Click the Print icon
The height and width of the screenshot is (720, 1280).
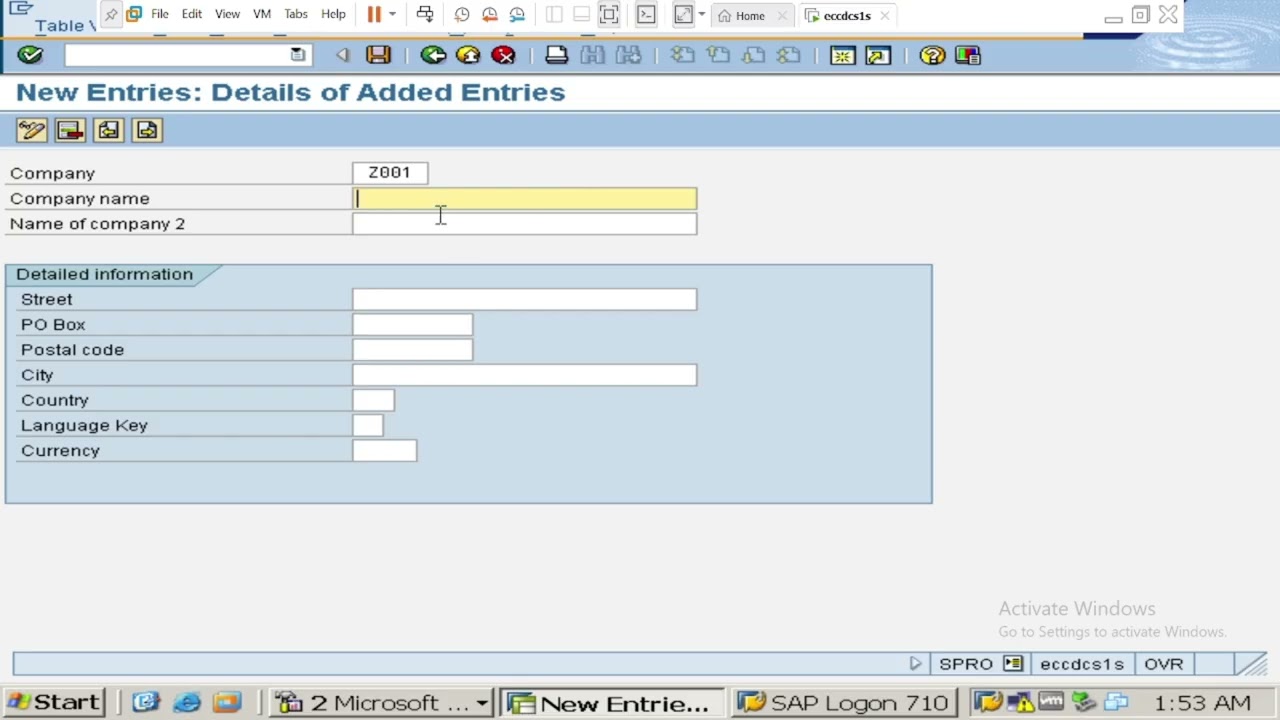(x=557, y=55)
